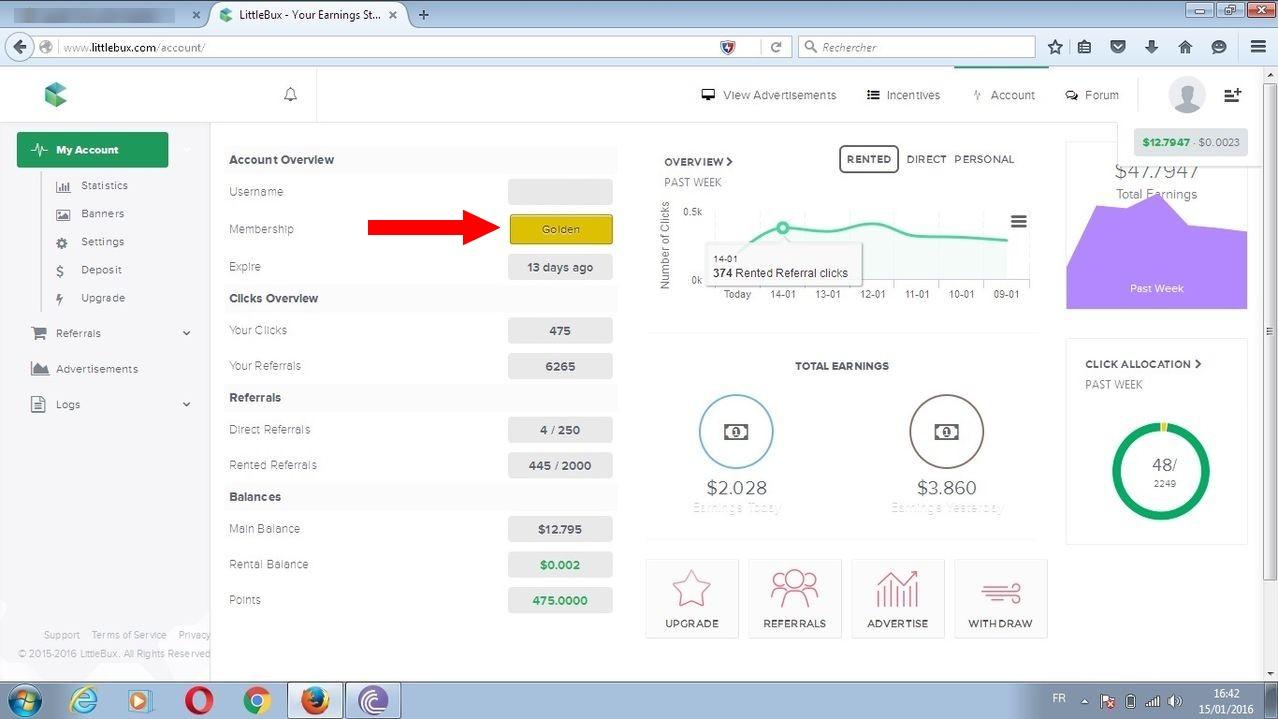Launch Internet Explorer from taskbar
Image resolution: width=1278 pixels, height=719 pixels.
83,700
